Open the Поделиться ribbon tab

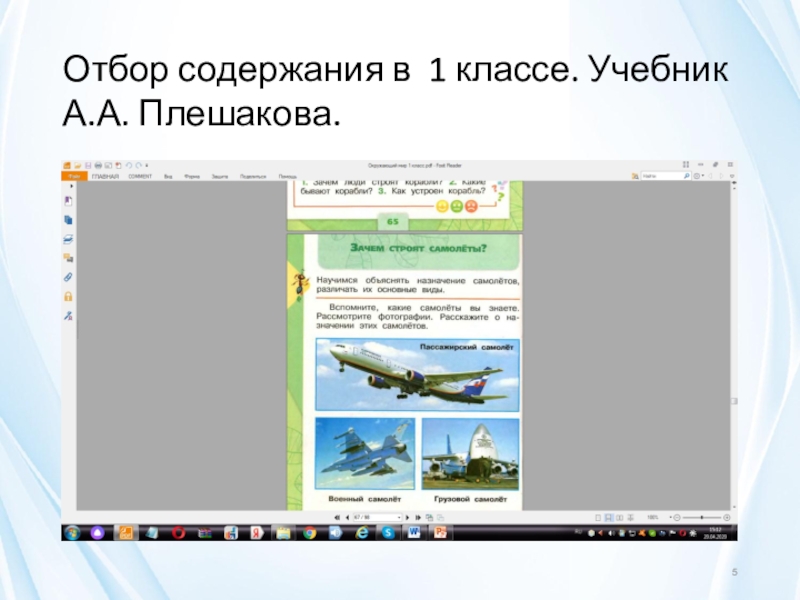click(253, 177)
